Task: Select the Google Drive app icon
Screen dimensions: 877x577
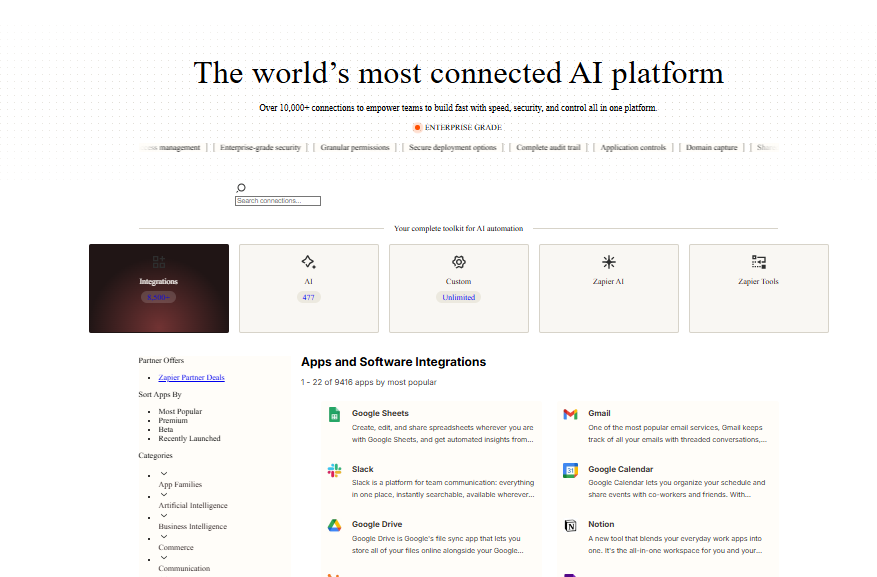Action: pyautogui.click(x=335, y=525)
